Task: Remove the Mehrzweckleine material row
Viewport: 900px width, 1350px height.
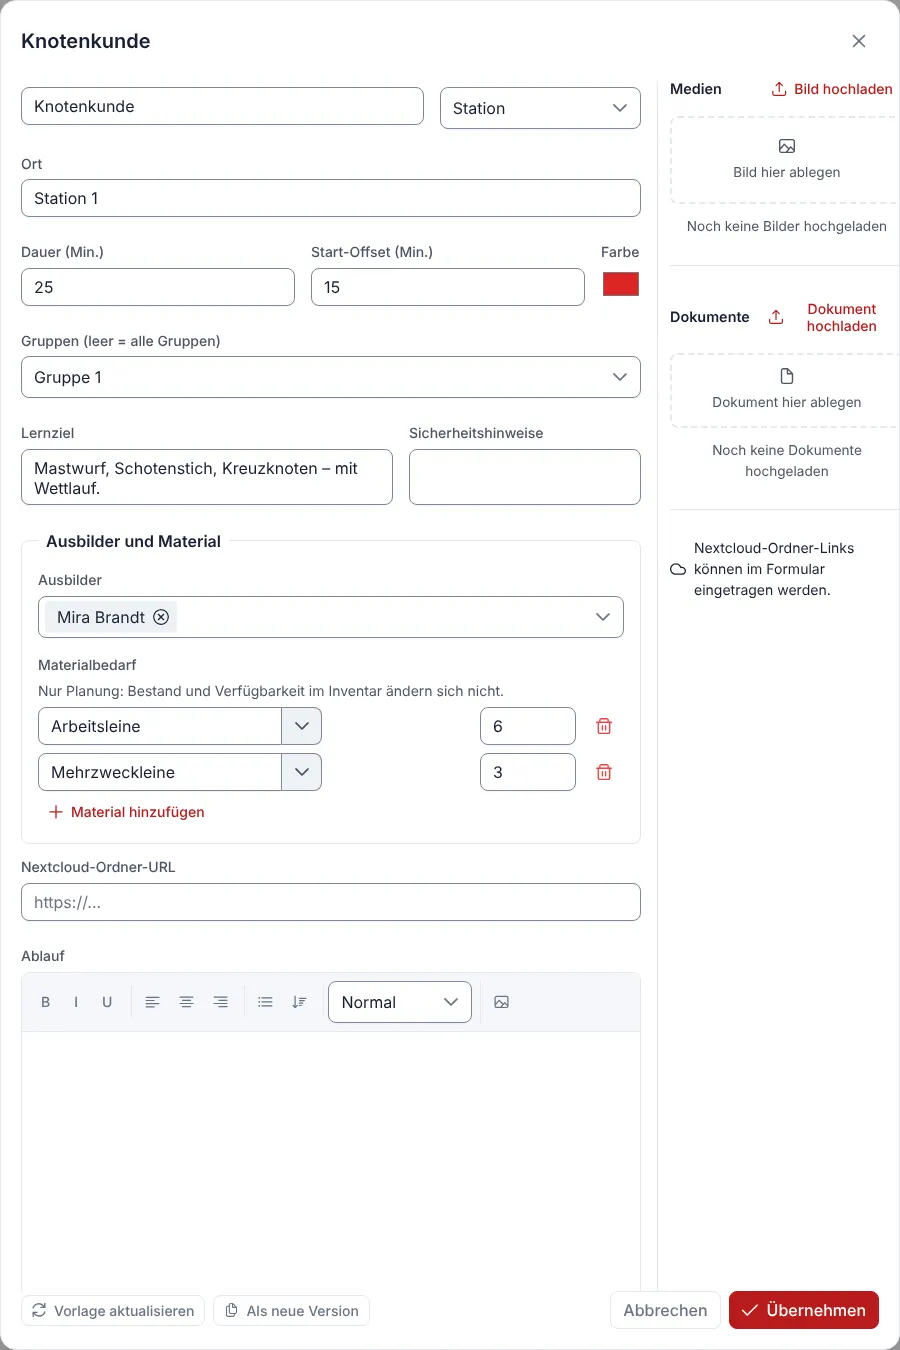Action: pyautogui.click(x=604, y=772)
